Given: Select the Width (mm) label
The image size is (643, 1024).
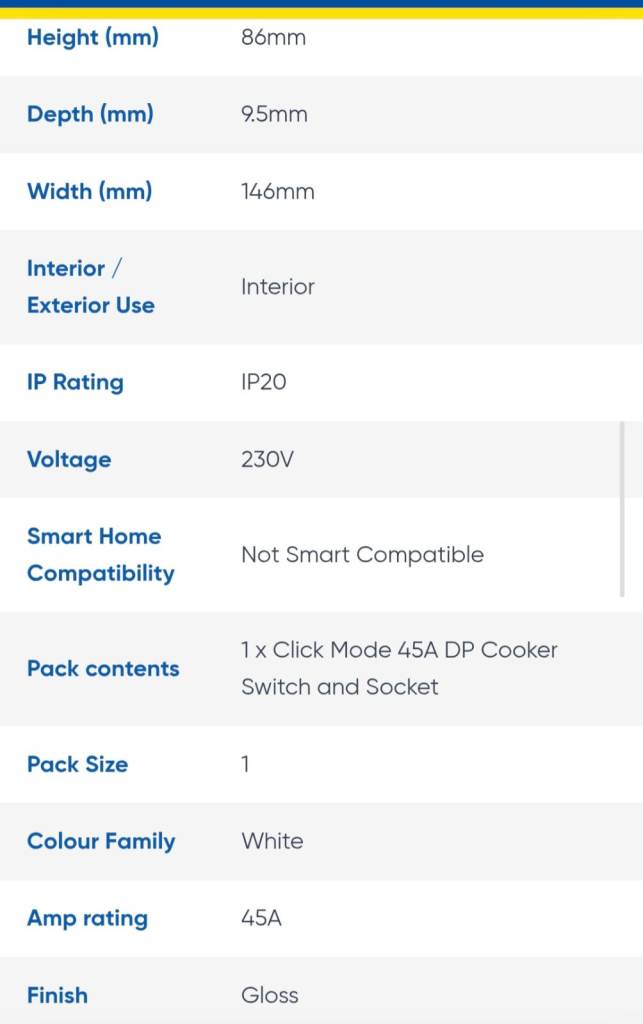Looking at the screenshot, I should [x=89, y=191].
